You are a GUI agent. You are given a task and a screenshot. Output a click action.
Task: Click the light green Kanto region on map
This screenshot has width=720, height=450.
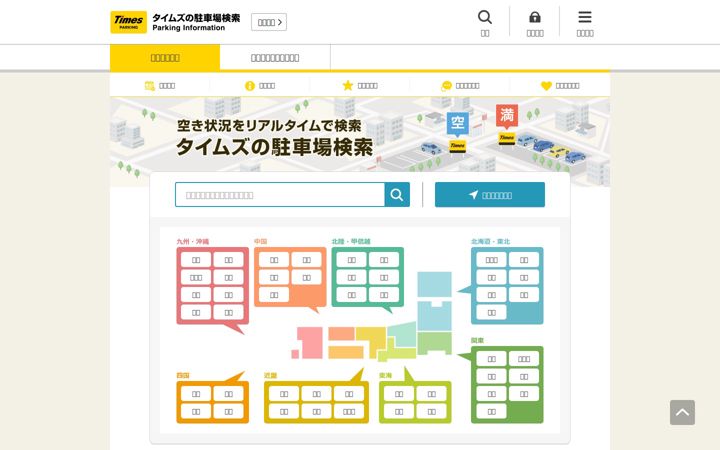(x=434, y=343)
